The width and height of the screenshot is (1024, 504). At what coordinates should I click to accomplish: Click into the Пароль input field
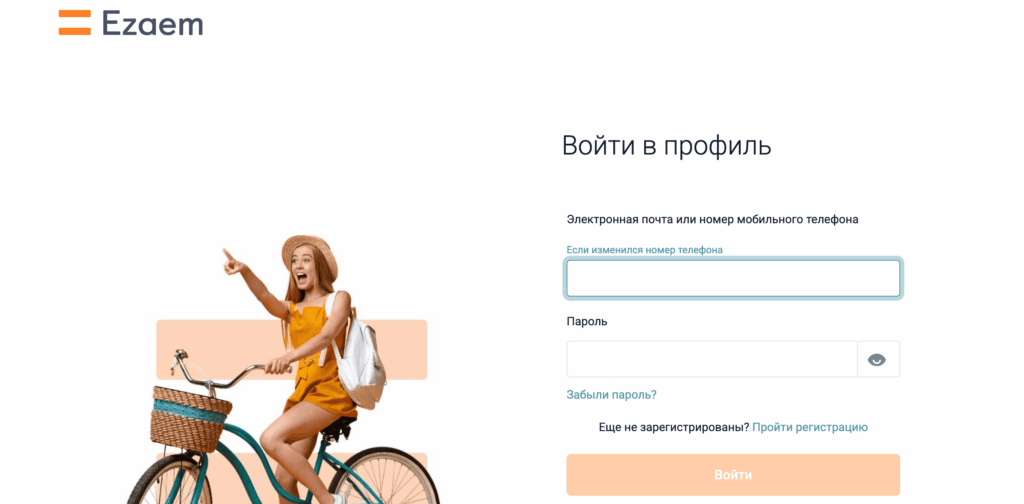point(712,359)
